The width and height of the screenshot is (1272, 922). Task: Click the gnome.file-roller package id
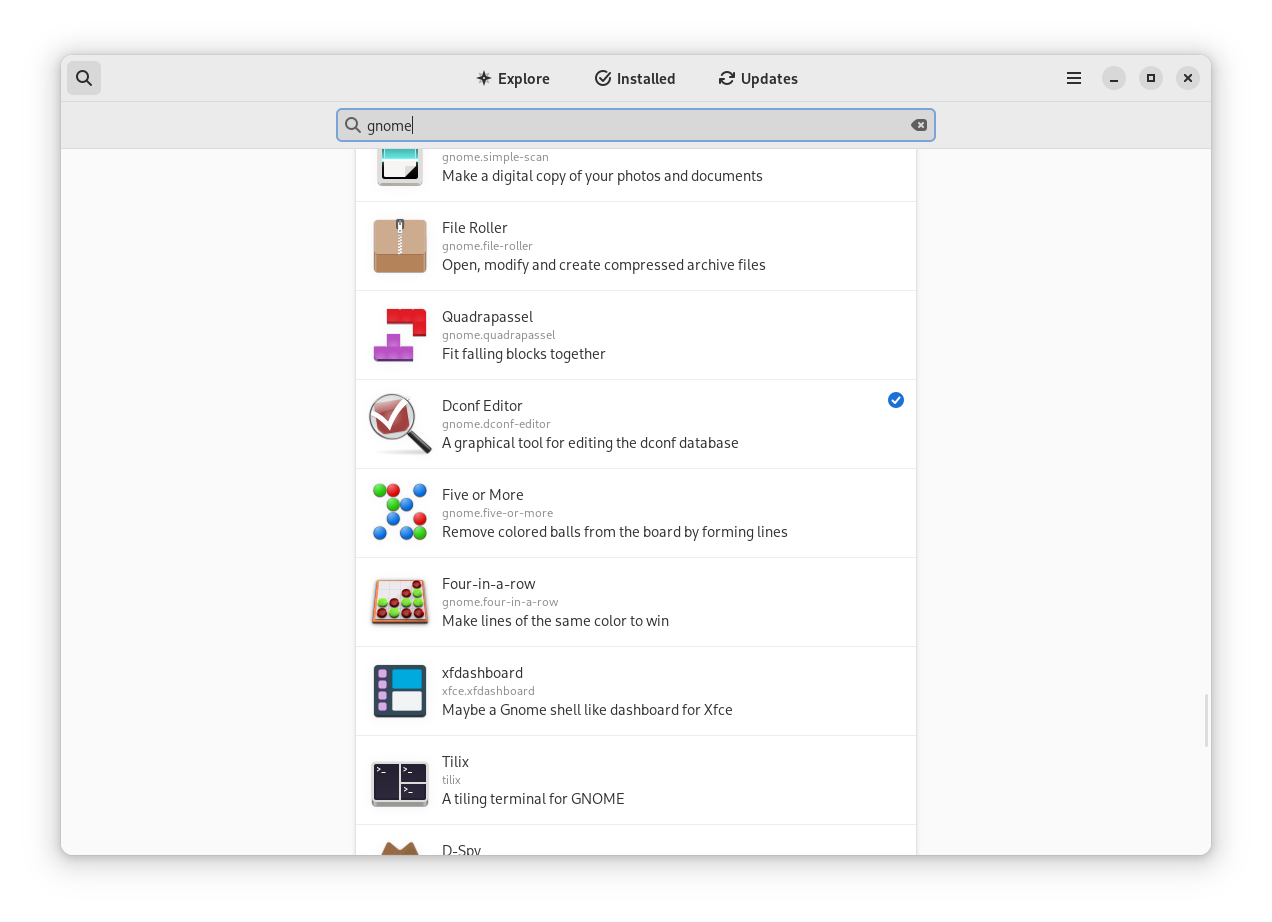coord(487,246)
